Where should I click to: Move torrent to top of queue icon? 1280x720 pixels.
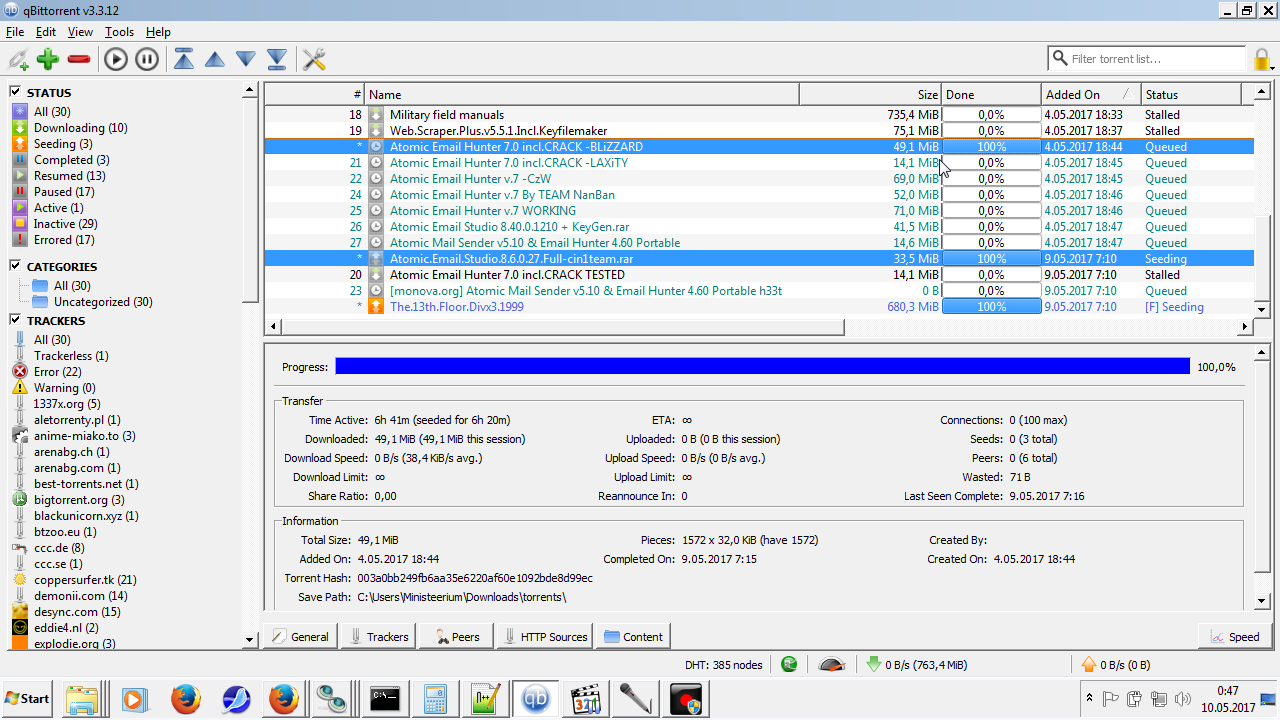pos(184,59)
